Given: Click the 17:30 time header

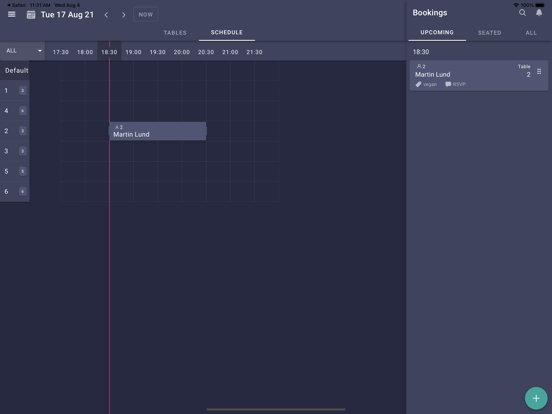Looking at the screenshot, I should pyautogui.click(x=61, y=52).
